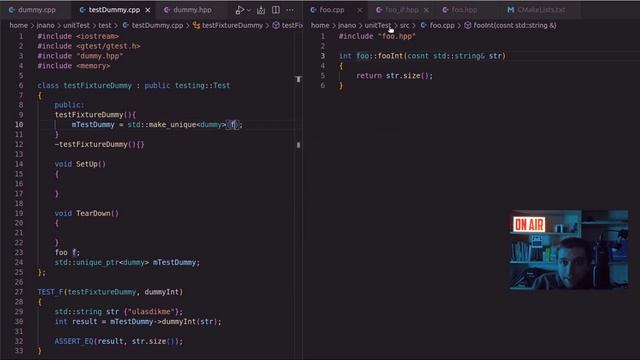
Task: Click the CMake M icon on the CMakeLists.txt tab
Action: coord(511,10)
